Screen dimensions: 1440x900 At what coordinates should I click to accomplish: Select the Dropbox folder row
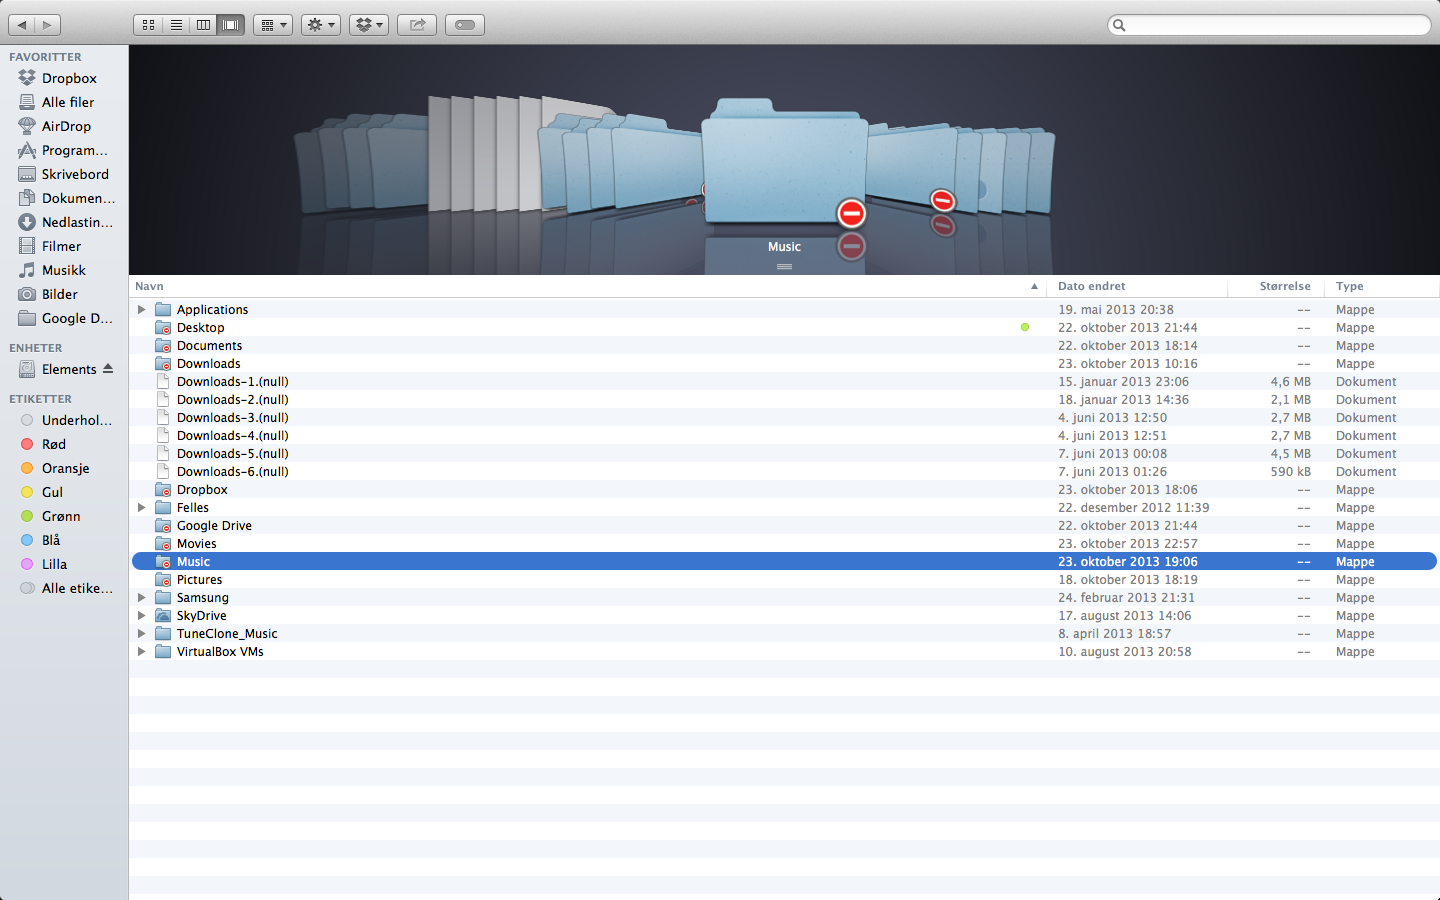tap(784, 490)
